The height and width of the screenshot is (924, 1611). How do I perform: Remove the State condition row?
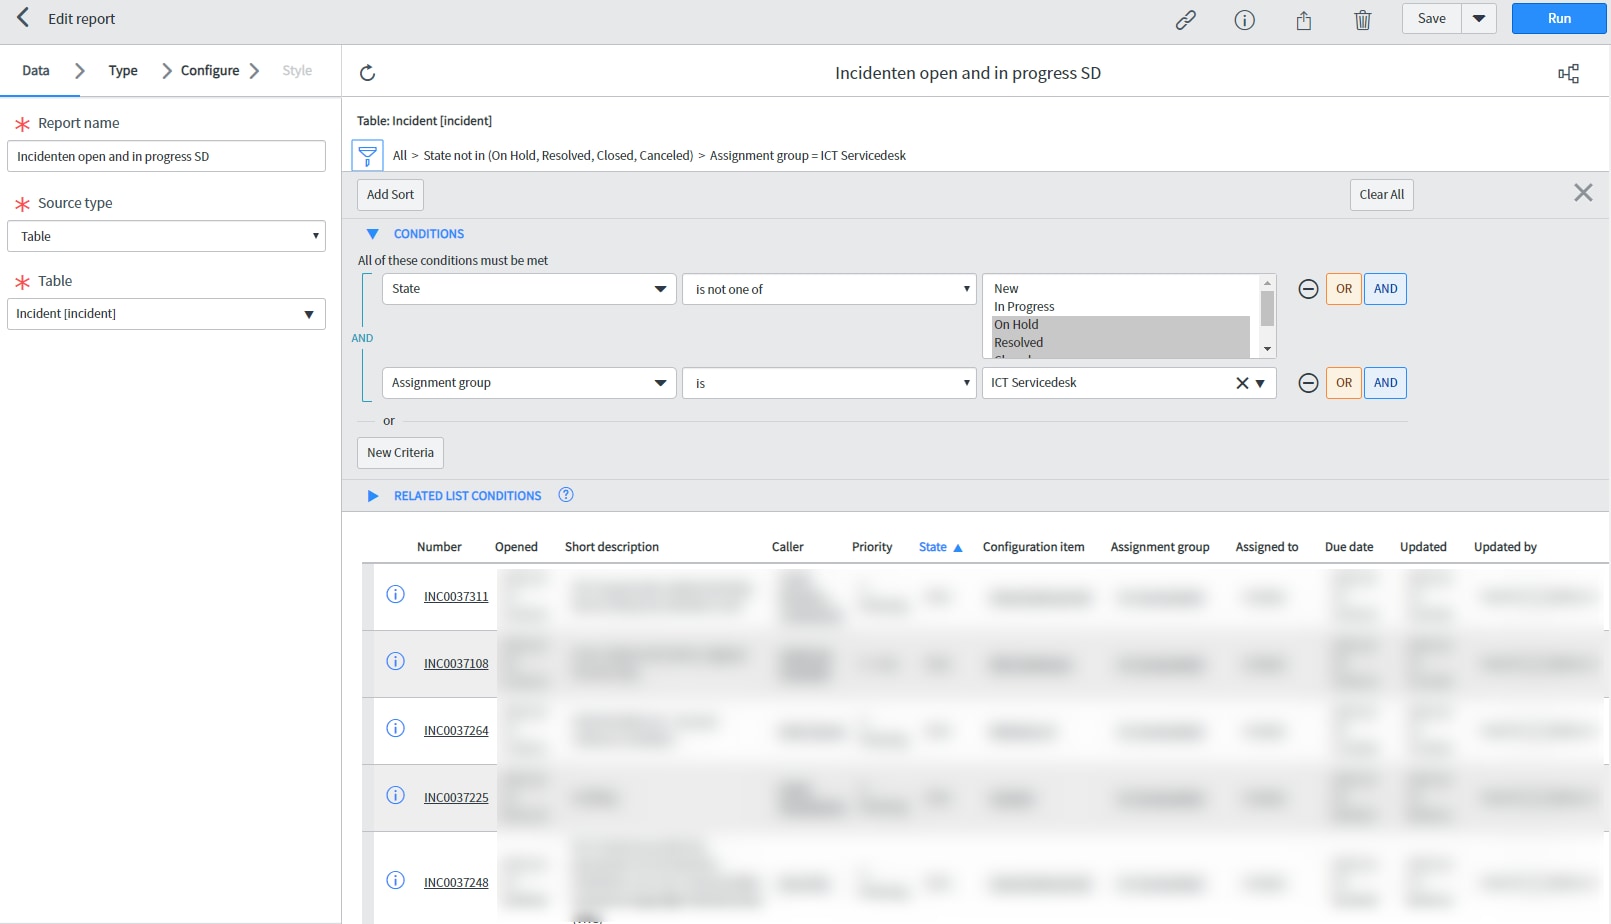1307,289
